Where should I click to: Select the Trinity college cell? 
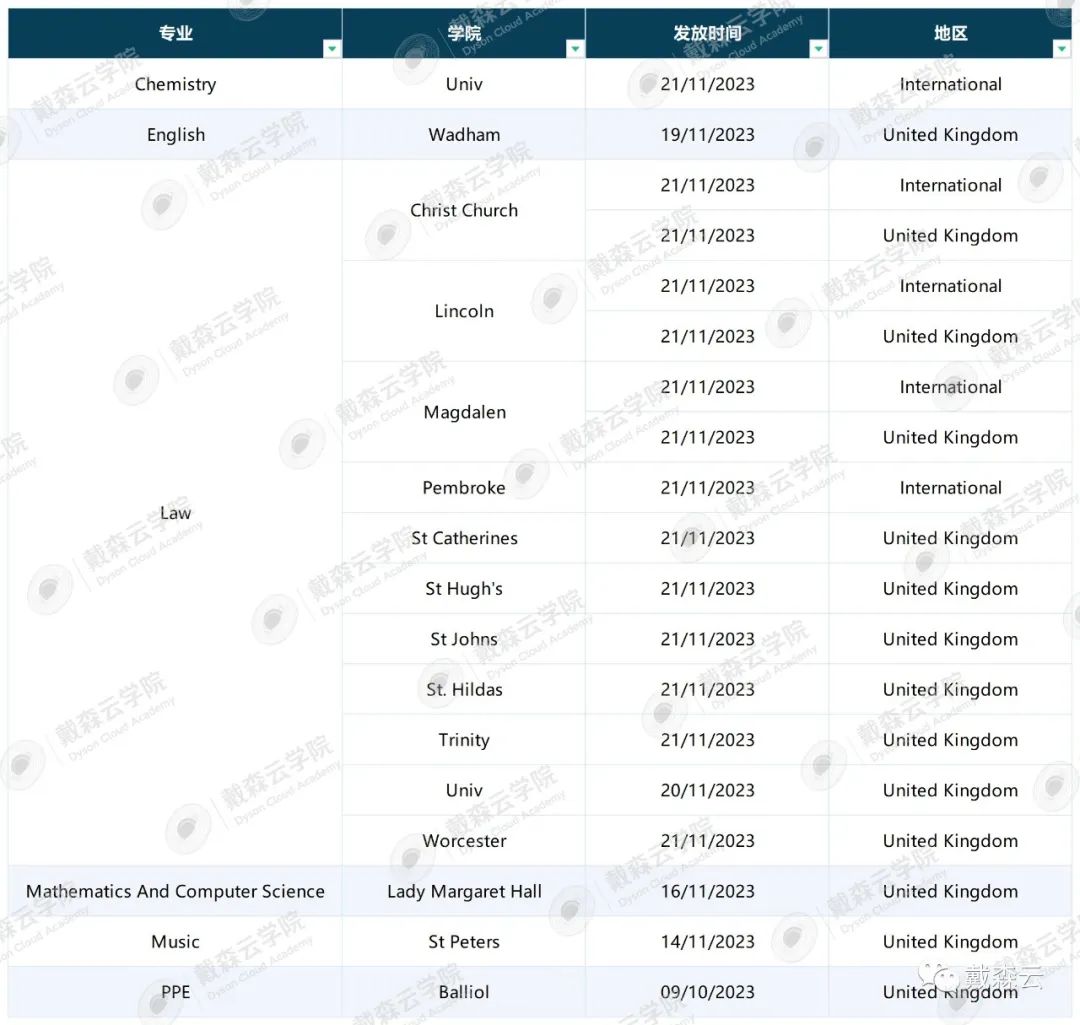point(464,739)
